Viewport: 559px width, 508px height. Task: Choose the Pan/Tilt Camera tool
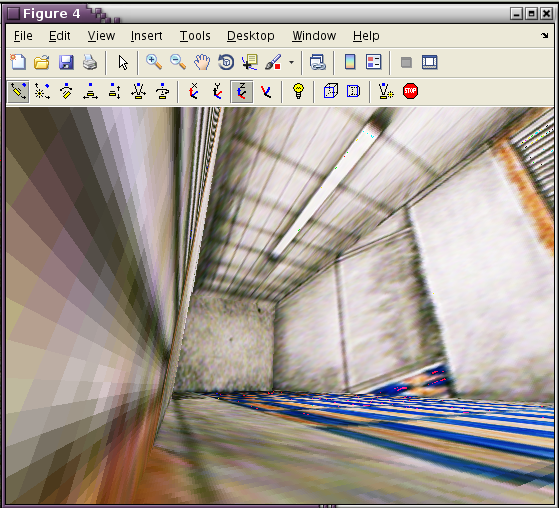click(66, 92)
